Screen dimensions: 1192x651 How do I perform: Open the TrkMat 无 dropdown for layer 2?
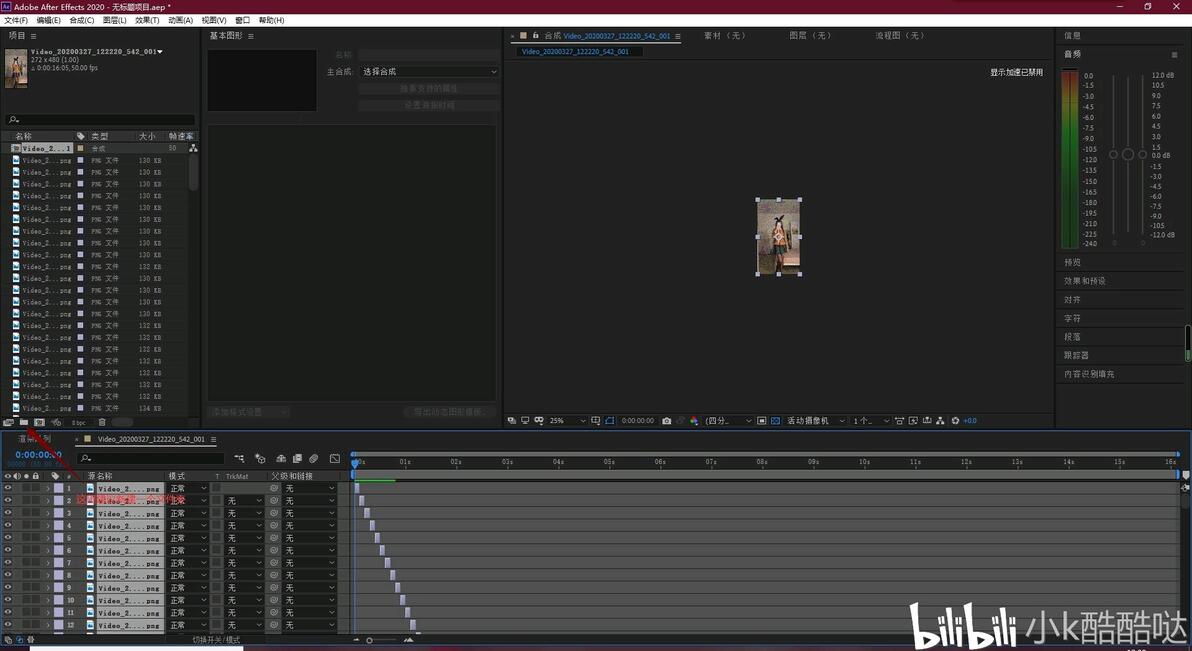[x=244, y=501]
